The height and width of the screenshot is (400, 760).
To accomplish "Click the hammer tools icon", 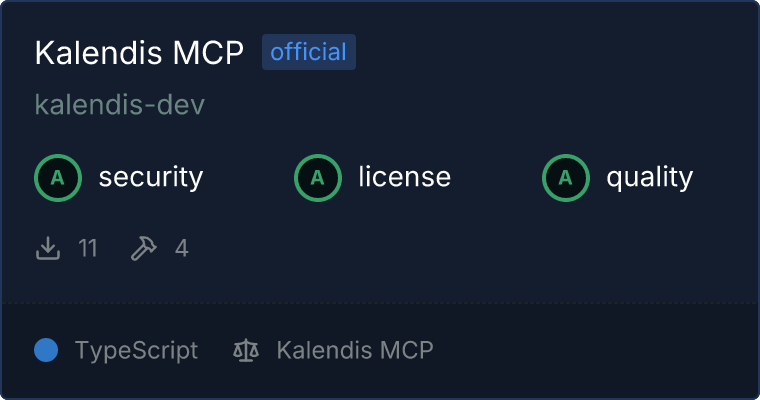I will (x=143, y=248).
